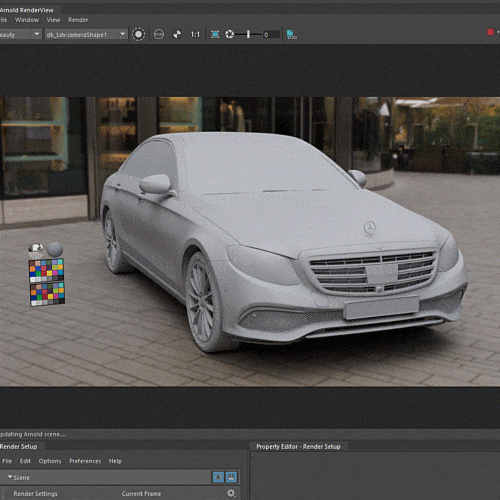
Task: Open the render log icon
Action: tap(292, 34)
